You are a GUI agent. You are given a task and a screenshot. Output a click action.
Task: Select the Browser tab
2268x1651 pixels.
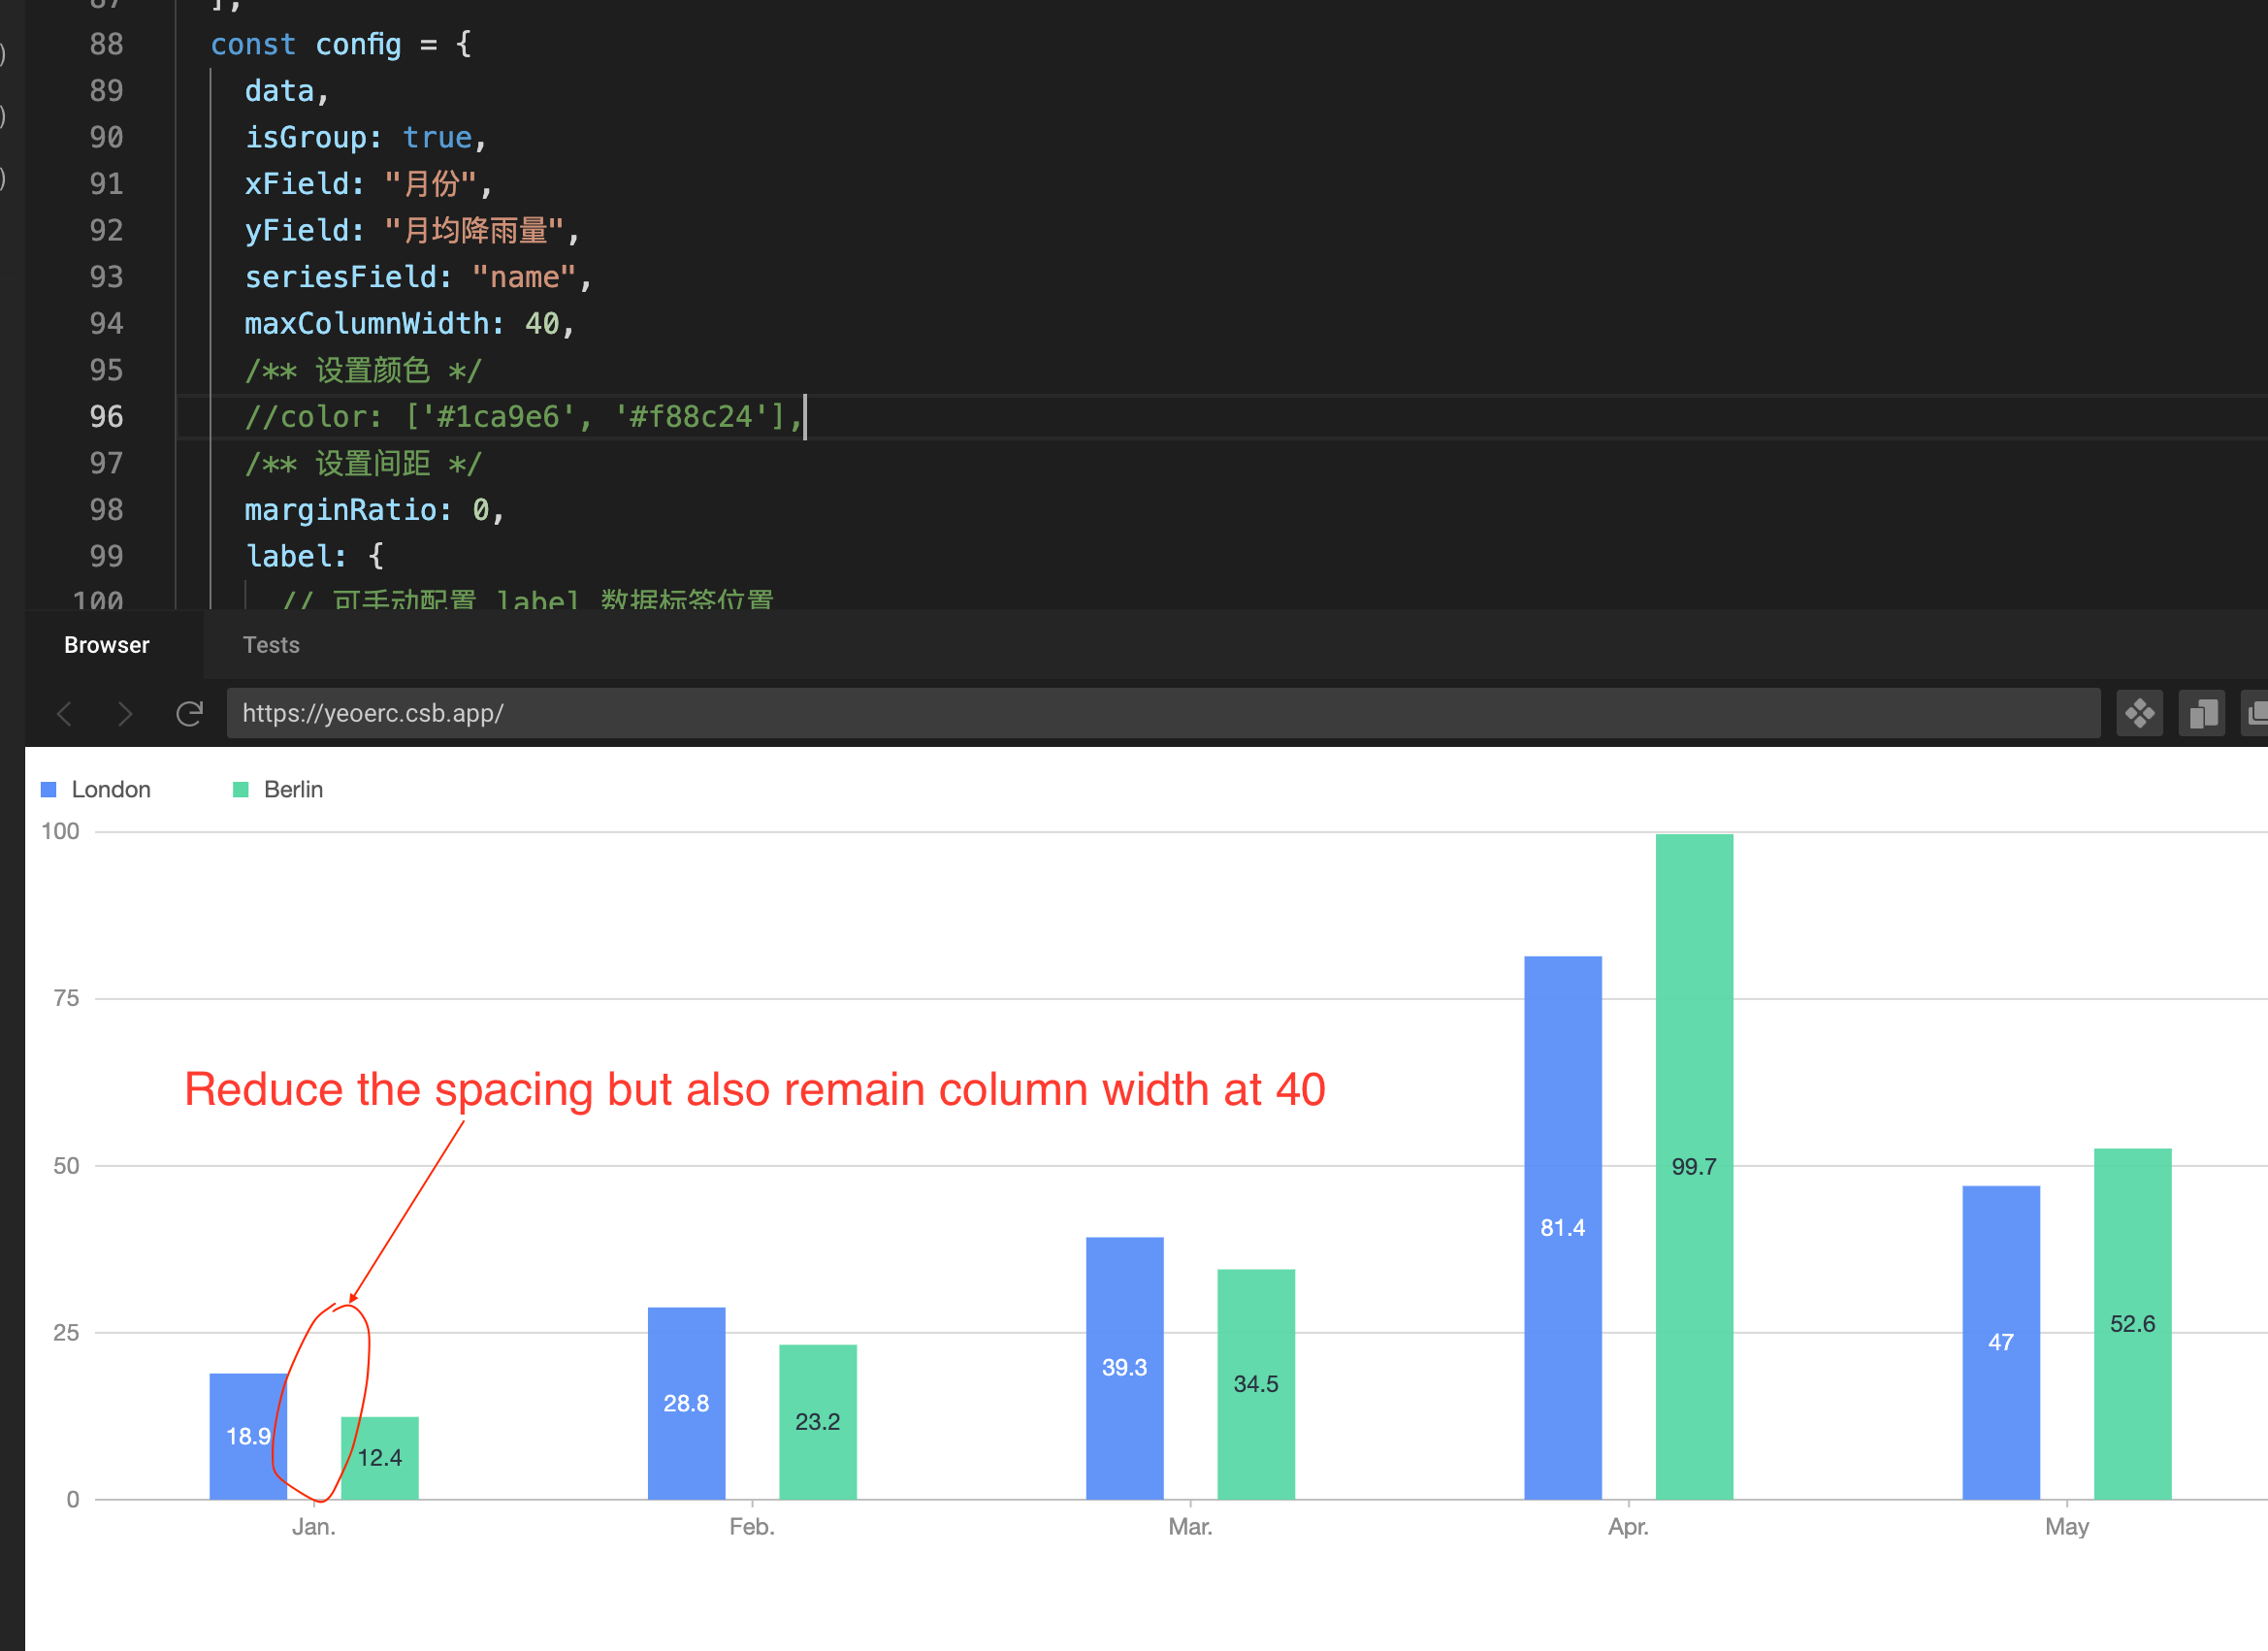tap(105, 645)
